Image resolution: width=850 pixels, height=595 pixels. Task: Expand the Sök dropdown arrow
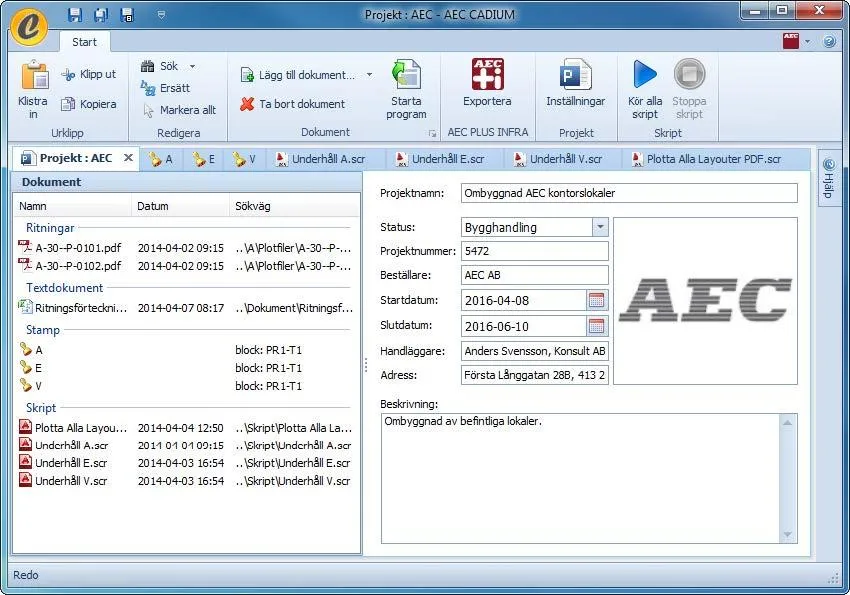pyautogui.click(x=192, y=67)
